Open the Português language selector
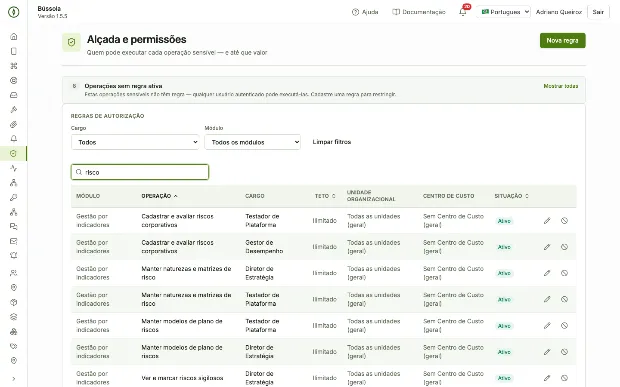620x387 pixels. 504,12
